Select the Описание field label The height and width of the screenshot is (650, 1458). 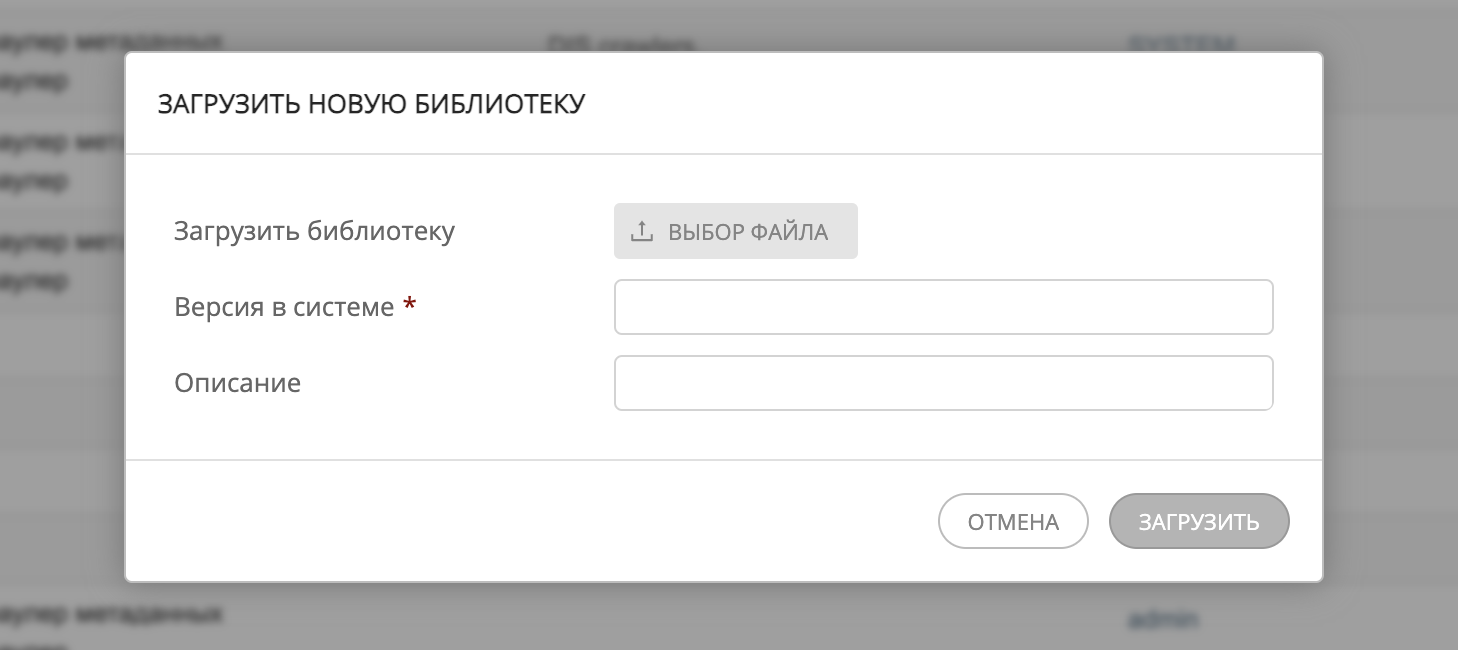point(237,383)
